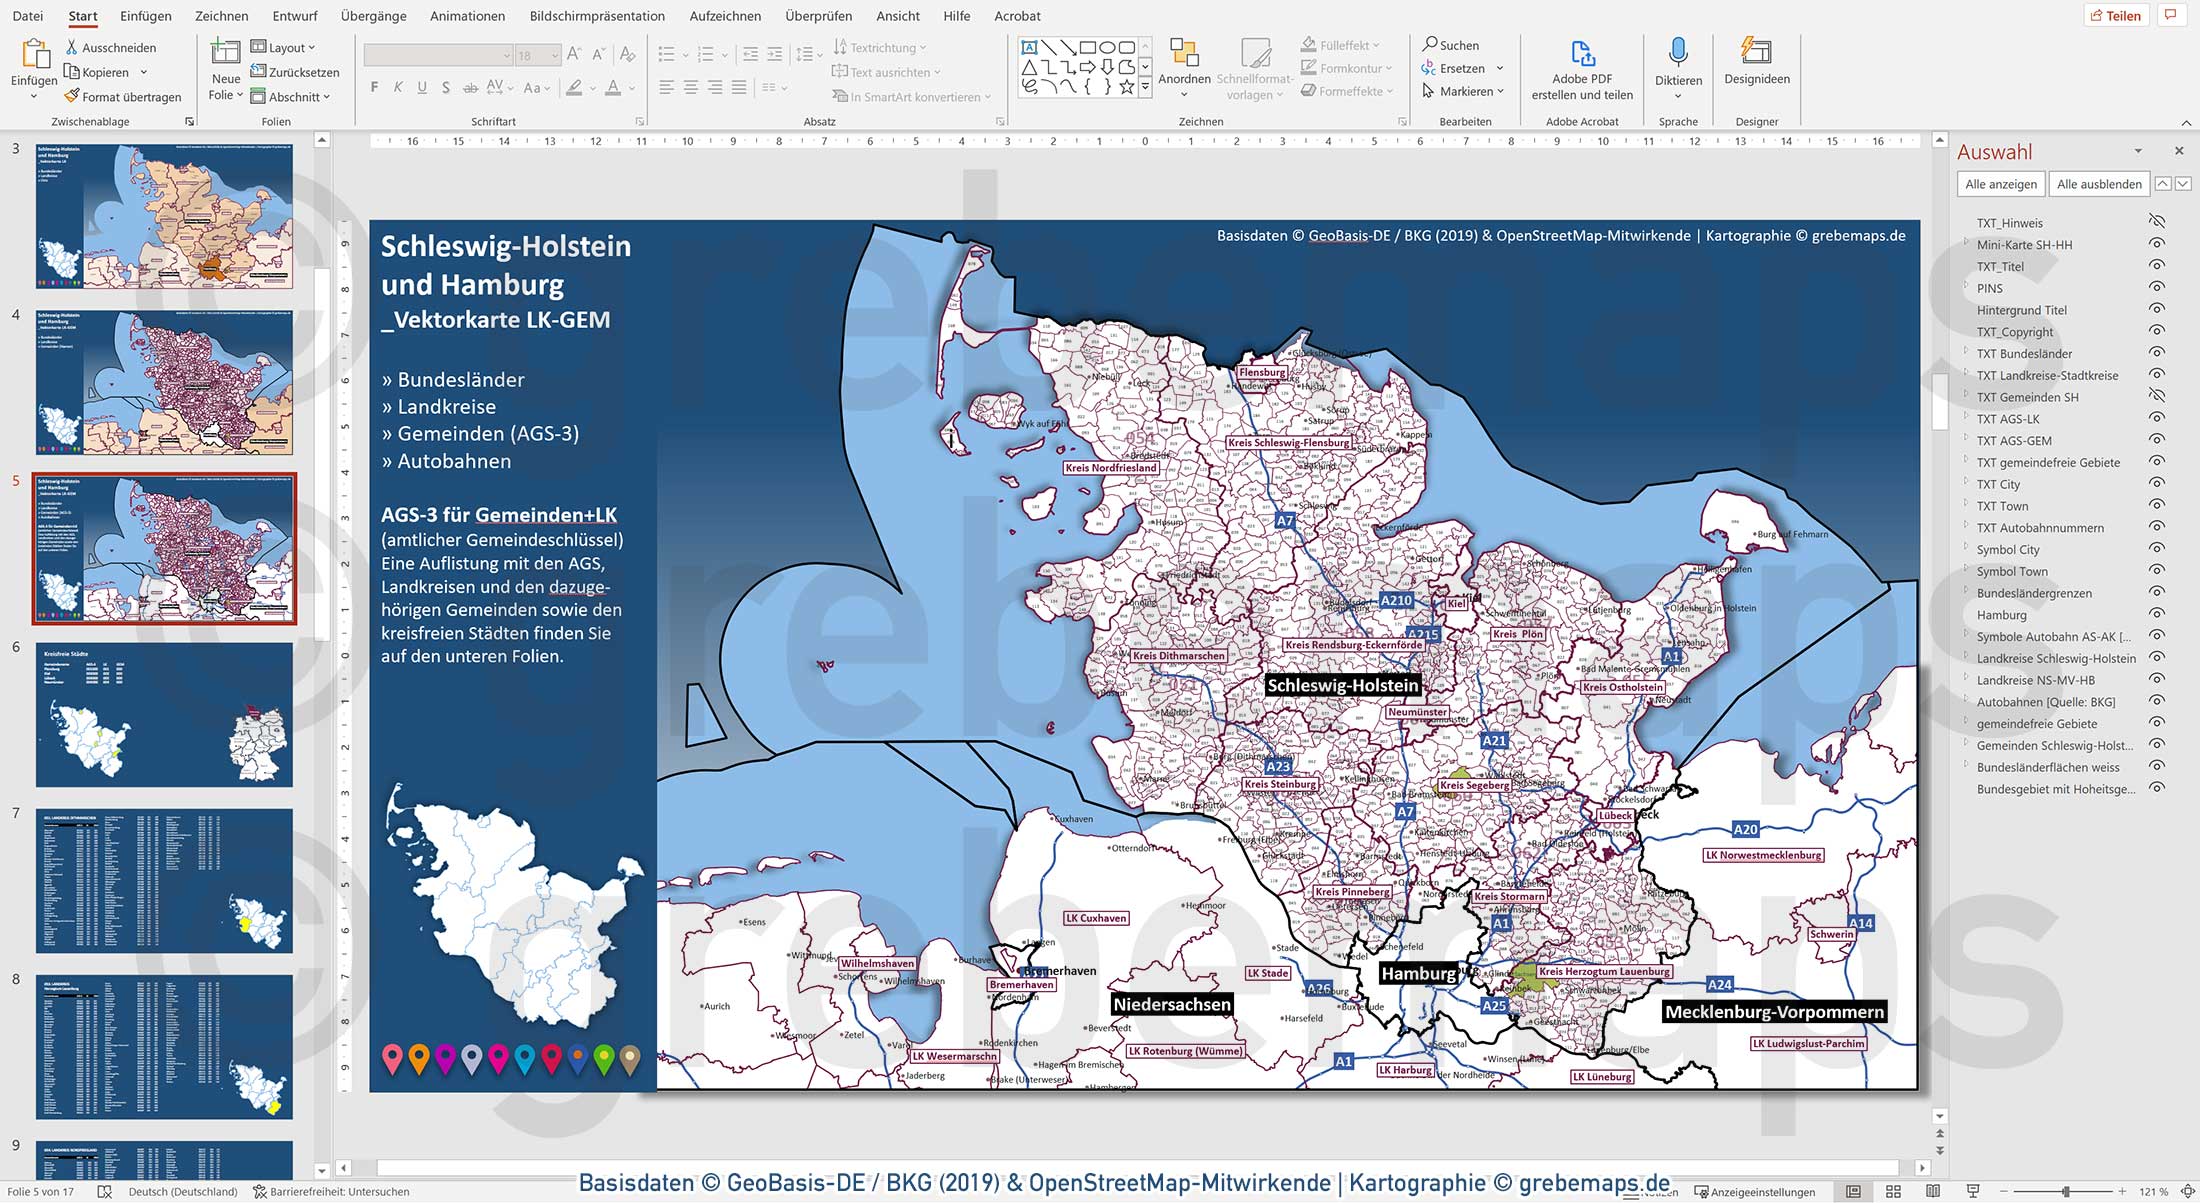Image resolution: width=2200 pixels, height=1203 pixels.
Task: Click the Teilen share button
Action: point(2116,15)
